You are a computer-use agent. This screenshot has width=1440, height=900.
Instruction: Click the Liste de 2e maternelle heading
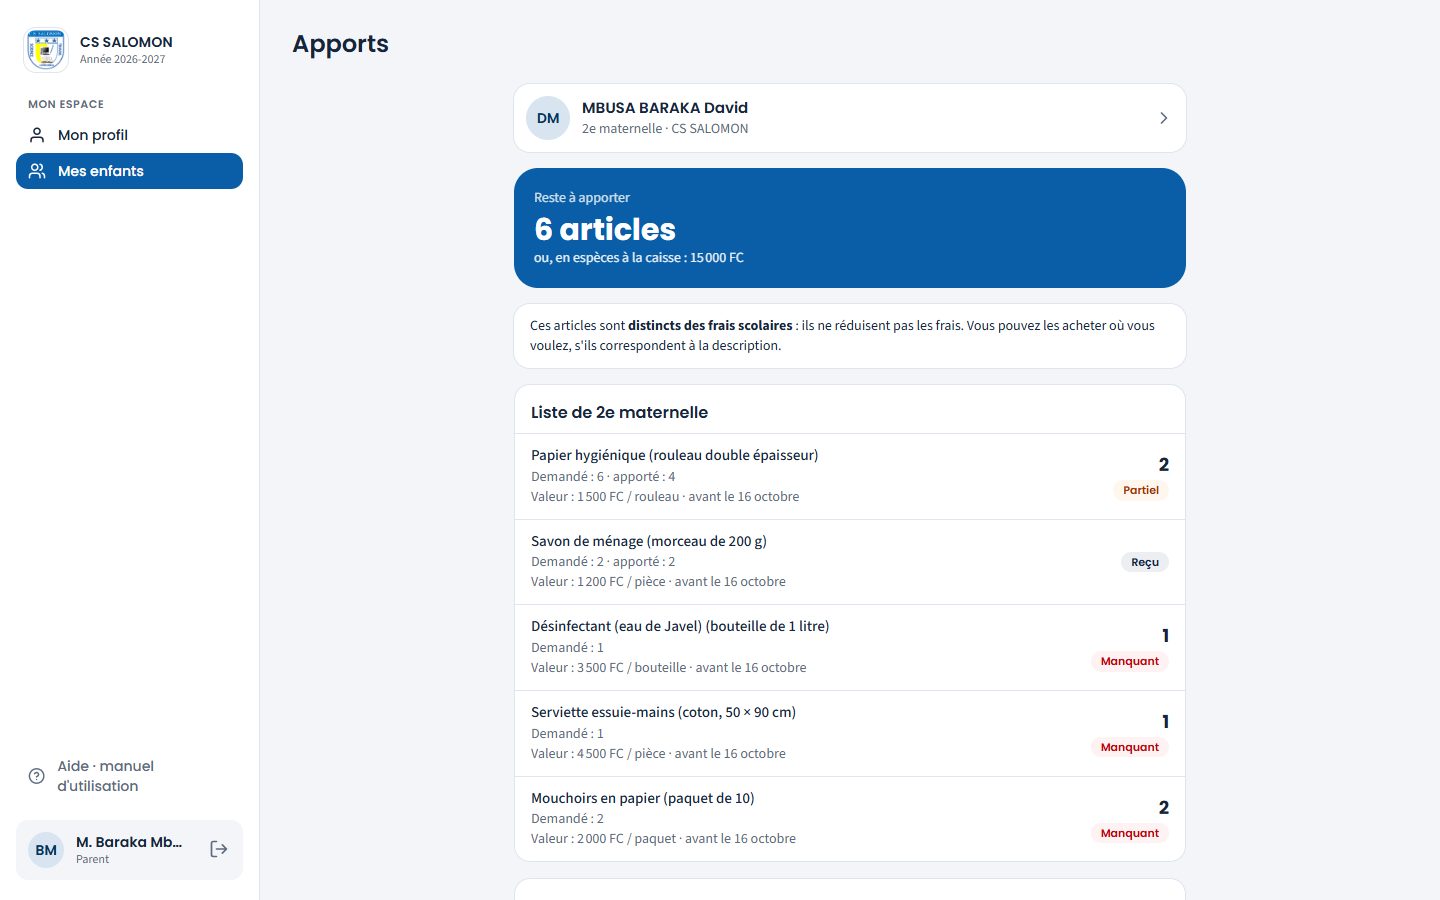point(619,412)
